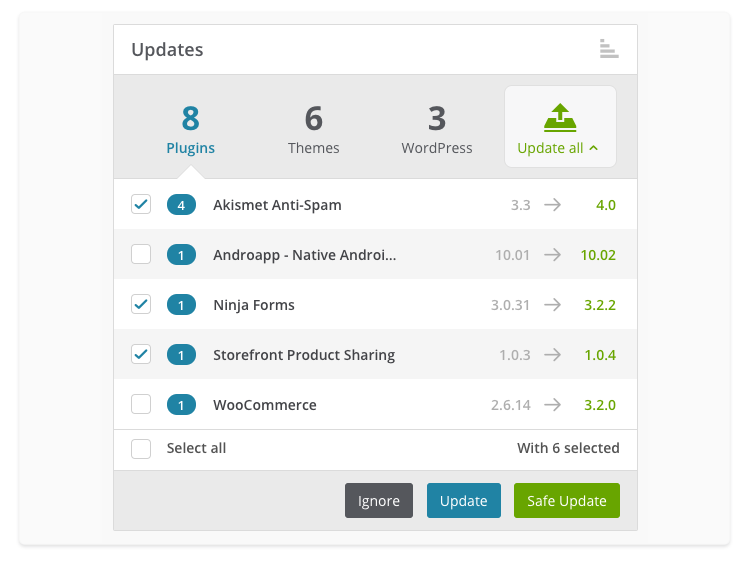750x567 pixels.
Task: Switch to the Themes tab
Action: pyautogui.click(x=313, y=130)
